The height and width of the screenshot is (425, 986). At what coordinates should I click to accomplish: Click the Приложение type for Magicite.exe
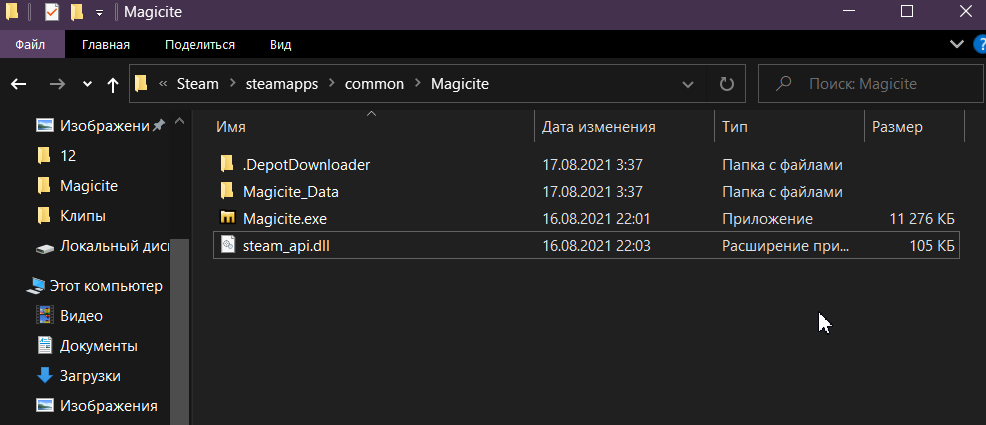(x=767, y=219)
